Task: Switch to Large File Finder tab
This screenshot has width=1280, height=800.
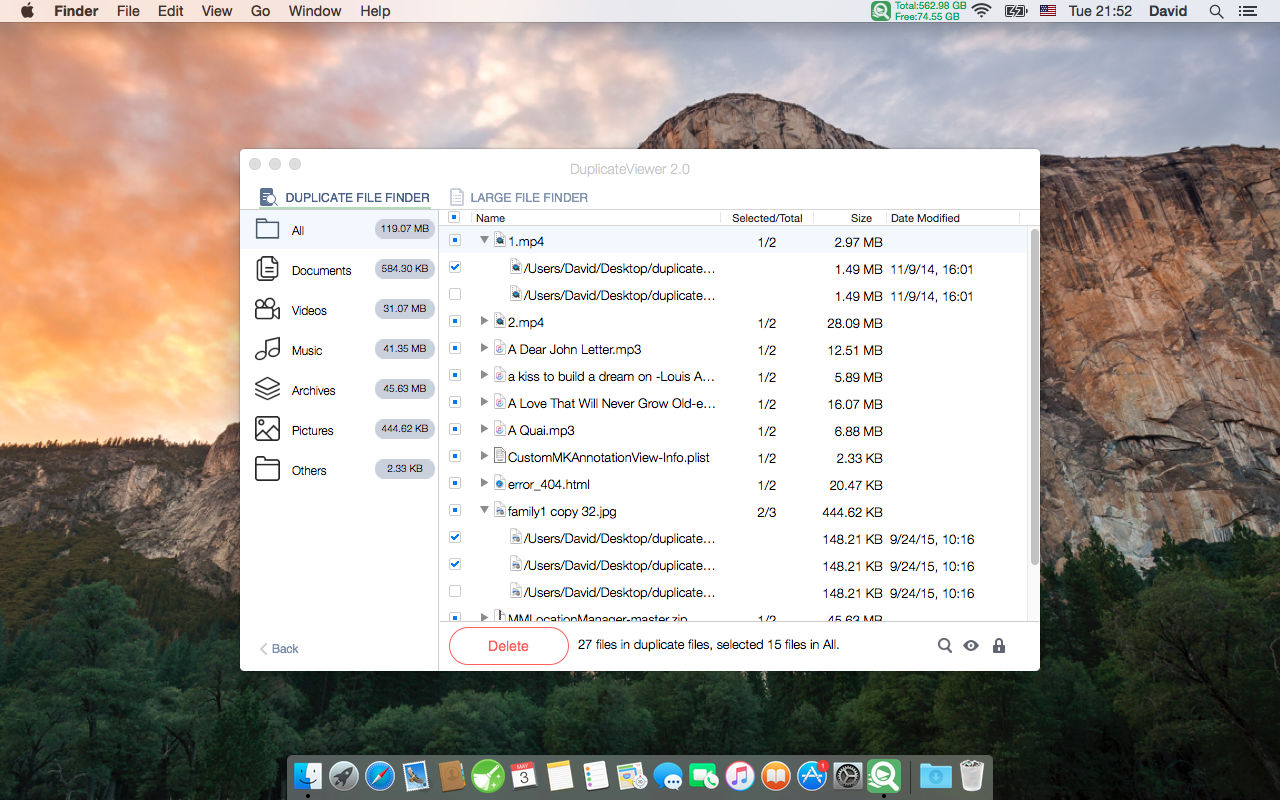Action: click(x=519, y=197)
